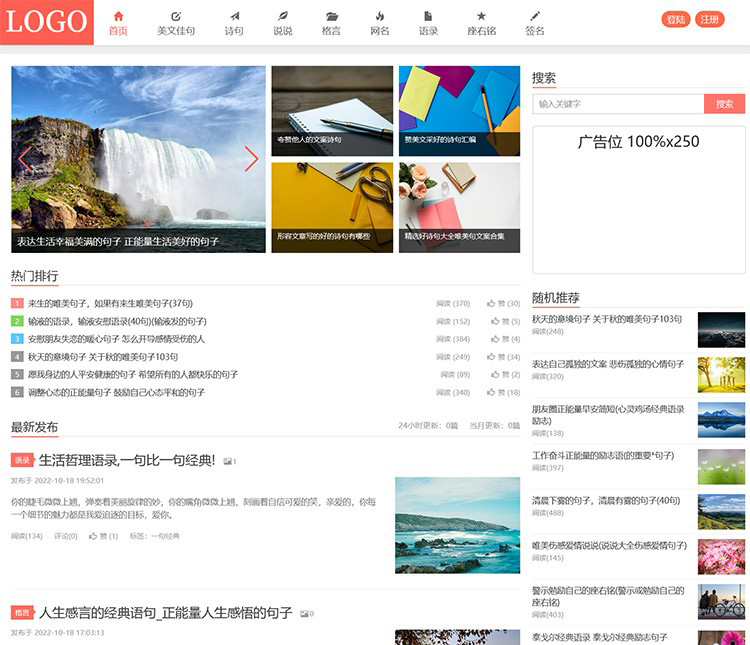
Task: Click the LOGO in the header
Action: click(46, 22)
